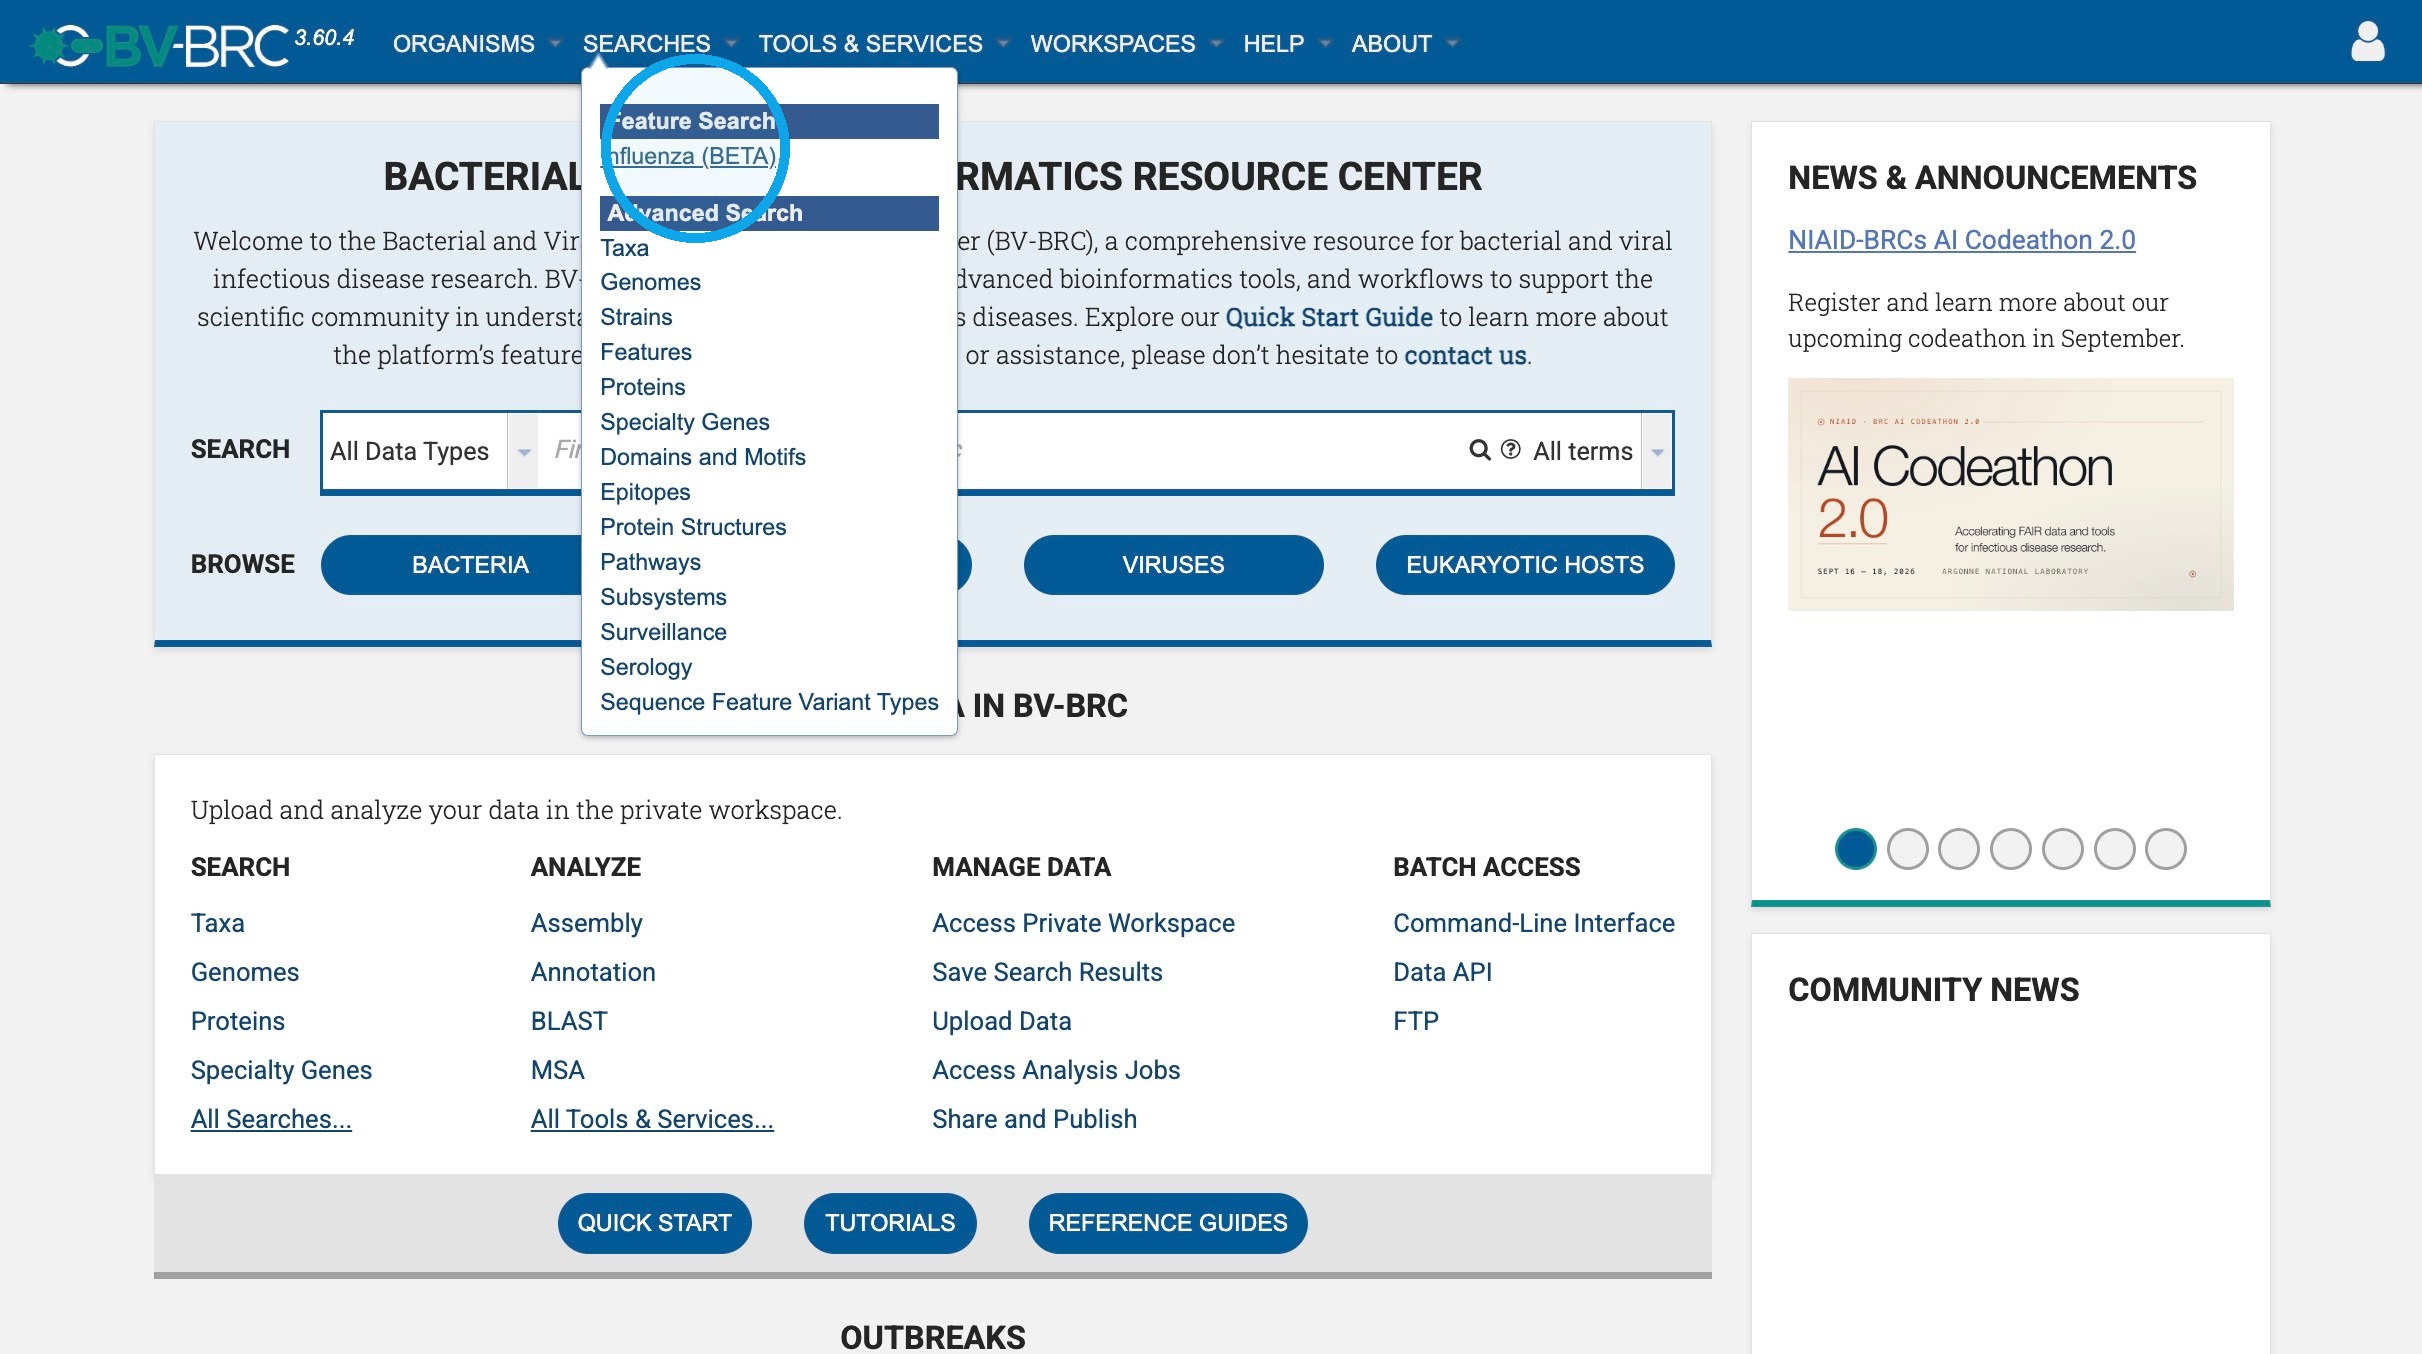Open the QUICK START button
The width and height of the screenshot is (2422, 1354).
pos(655,1223)
